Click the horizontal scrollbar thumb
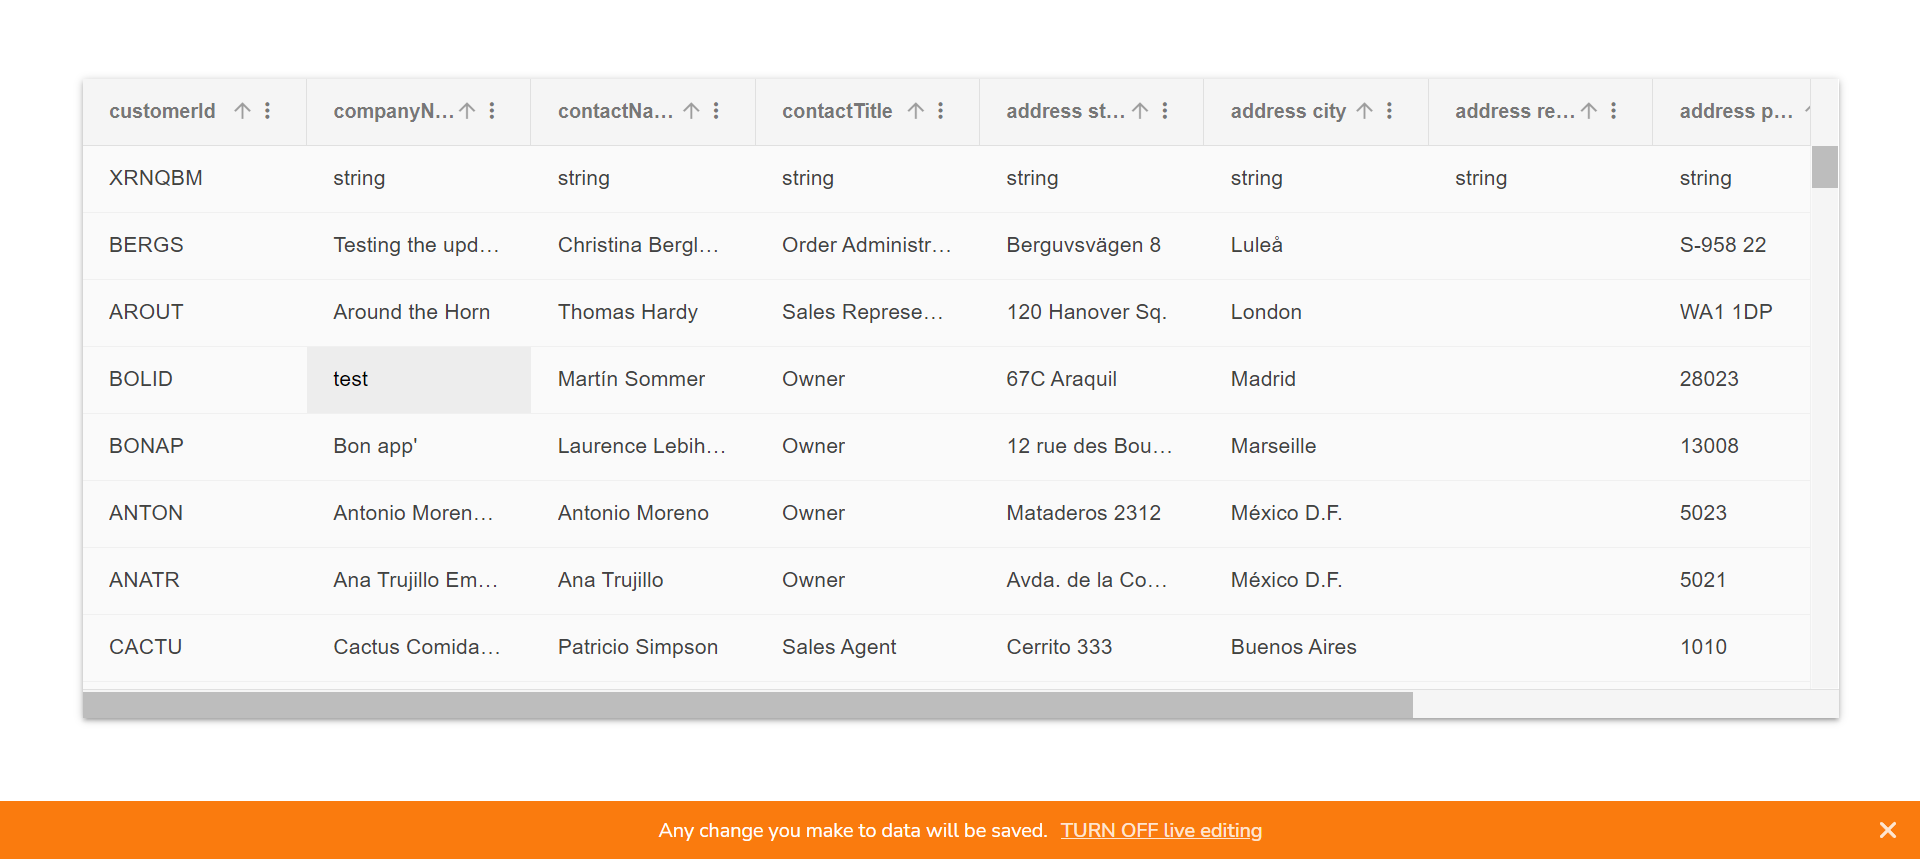This screenshot has height=859, width=1920. pos(747,705)
